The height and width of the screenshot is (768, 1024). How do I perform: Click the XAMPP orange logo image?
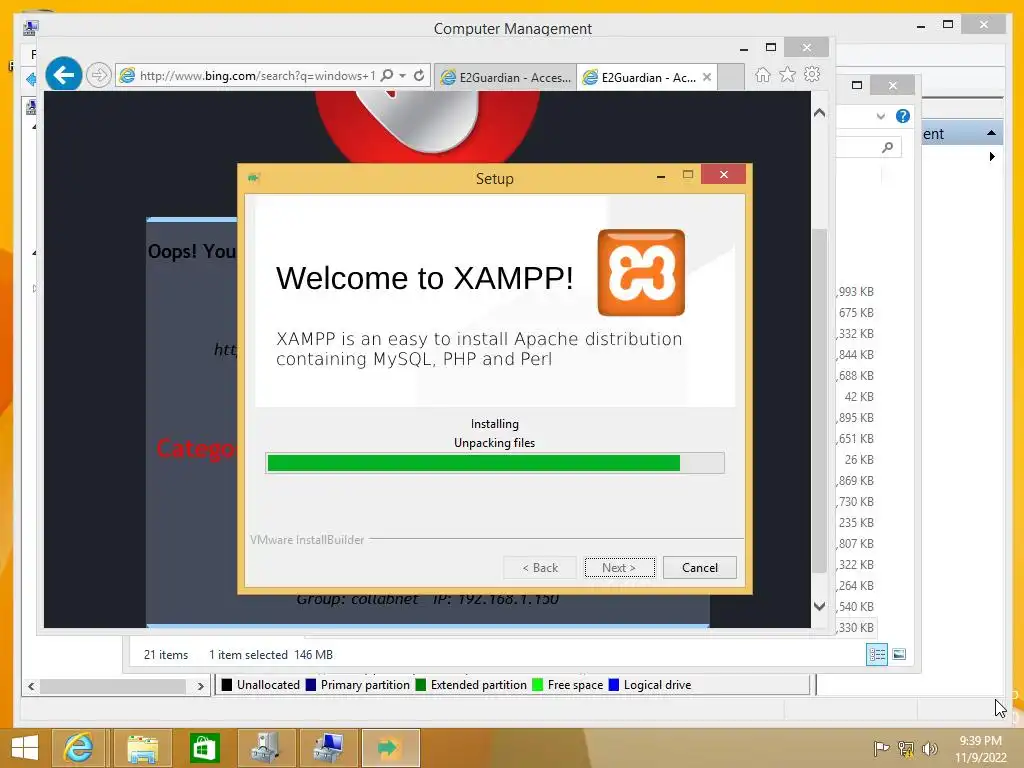point(641,272)
